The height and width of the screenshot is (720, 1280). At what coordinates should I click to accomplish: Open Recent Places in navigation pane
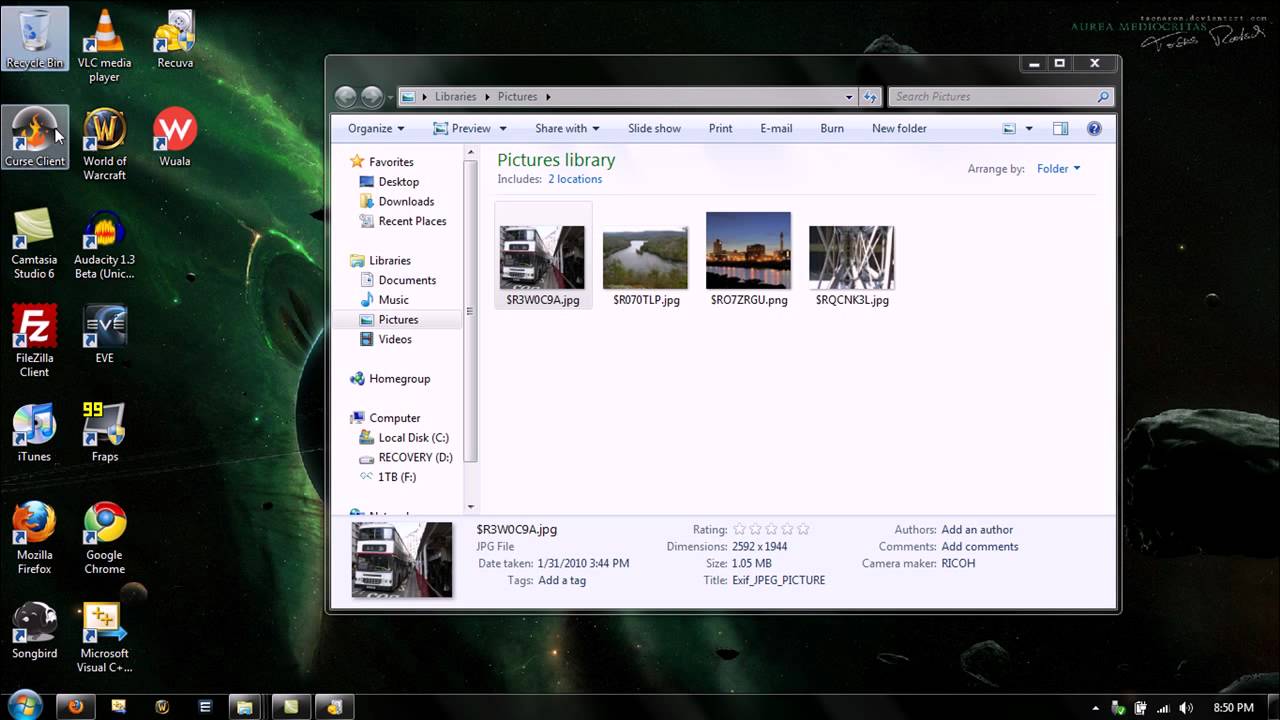tap(402, 221)
